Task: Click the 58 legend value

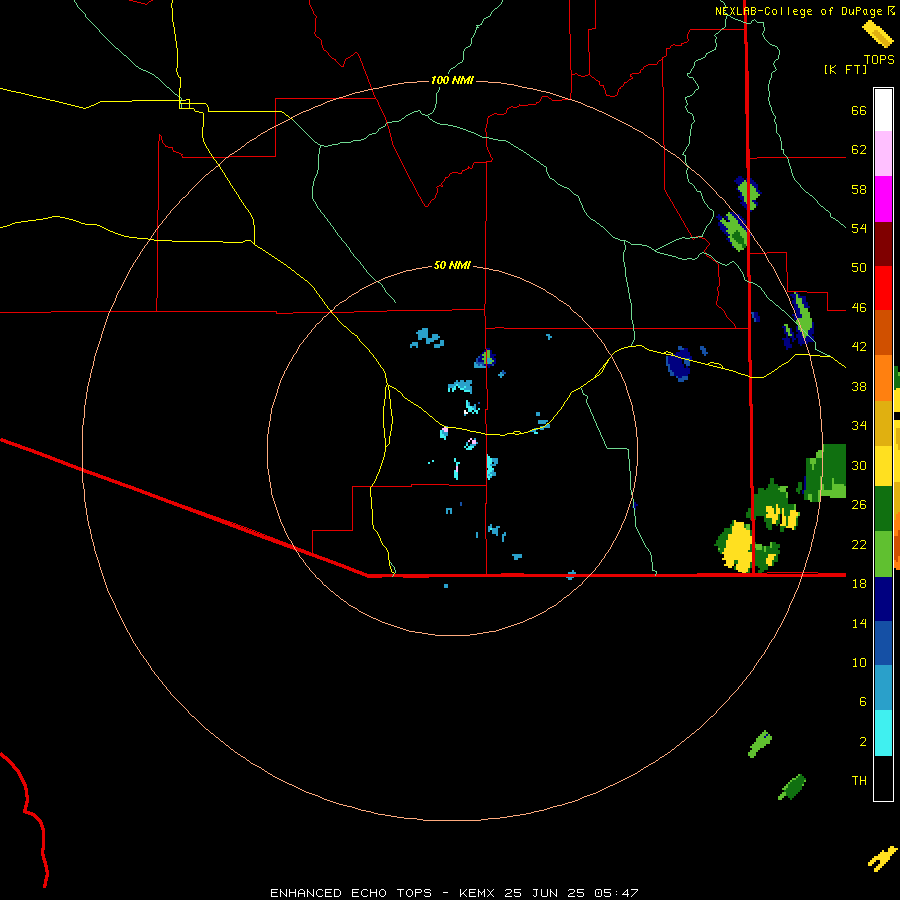Action: click(x=859, y=189)
